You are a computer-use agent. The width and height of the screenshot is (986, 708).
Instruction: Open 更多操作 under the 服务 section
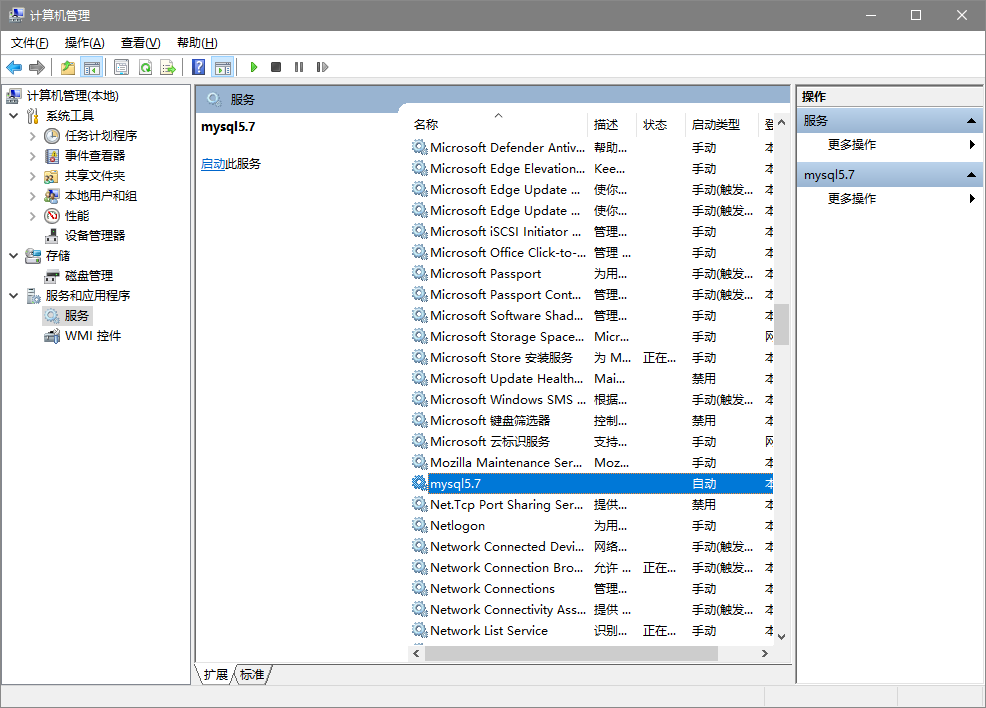click(x=889, y=145)
